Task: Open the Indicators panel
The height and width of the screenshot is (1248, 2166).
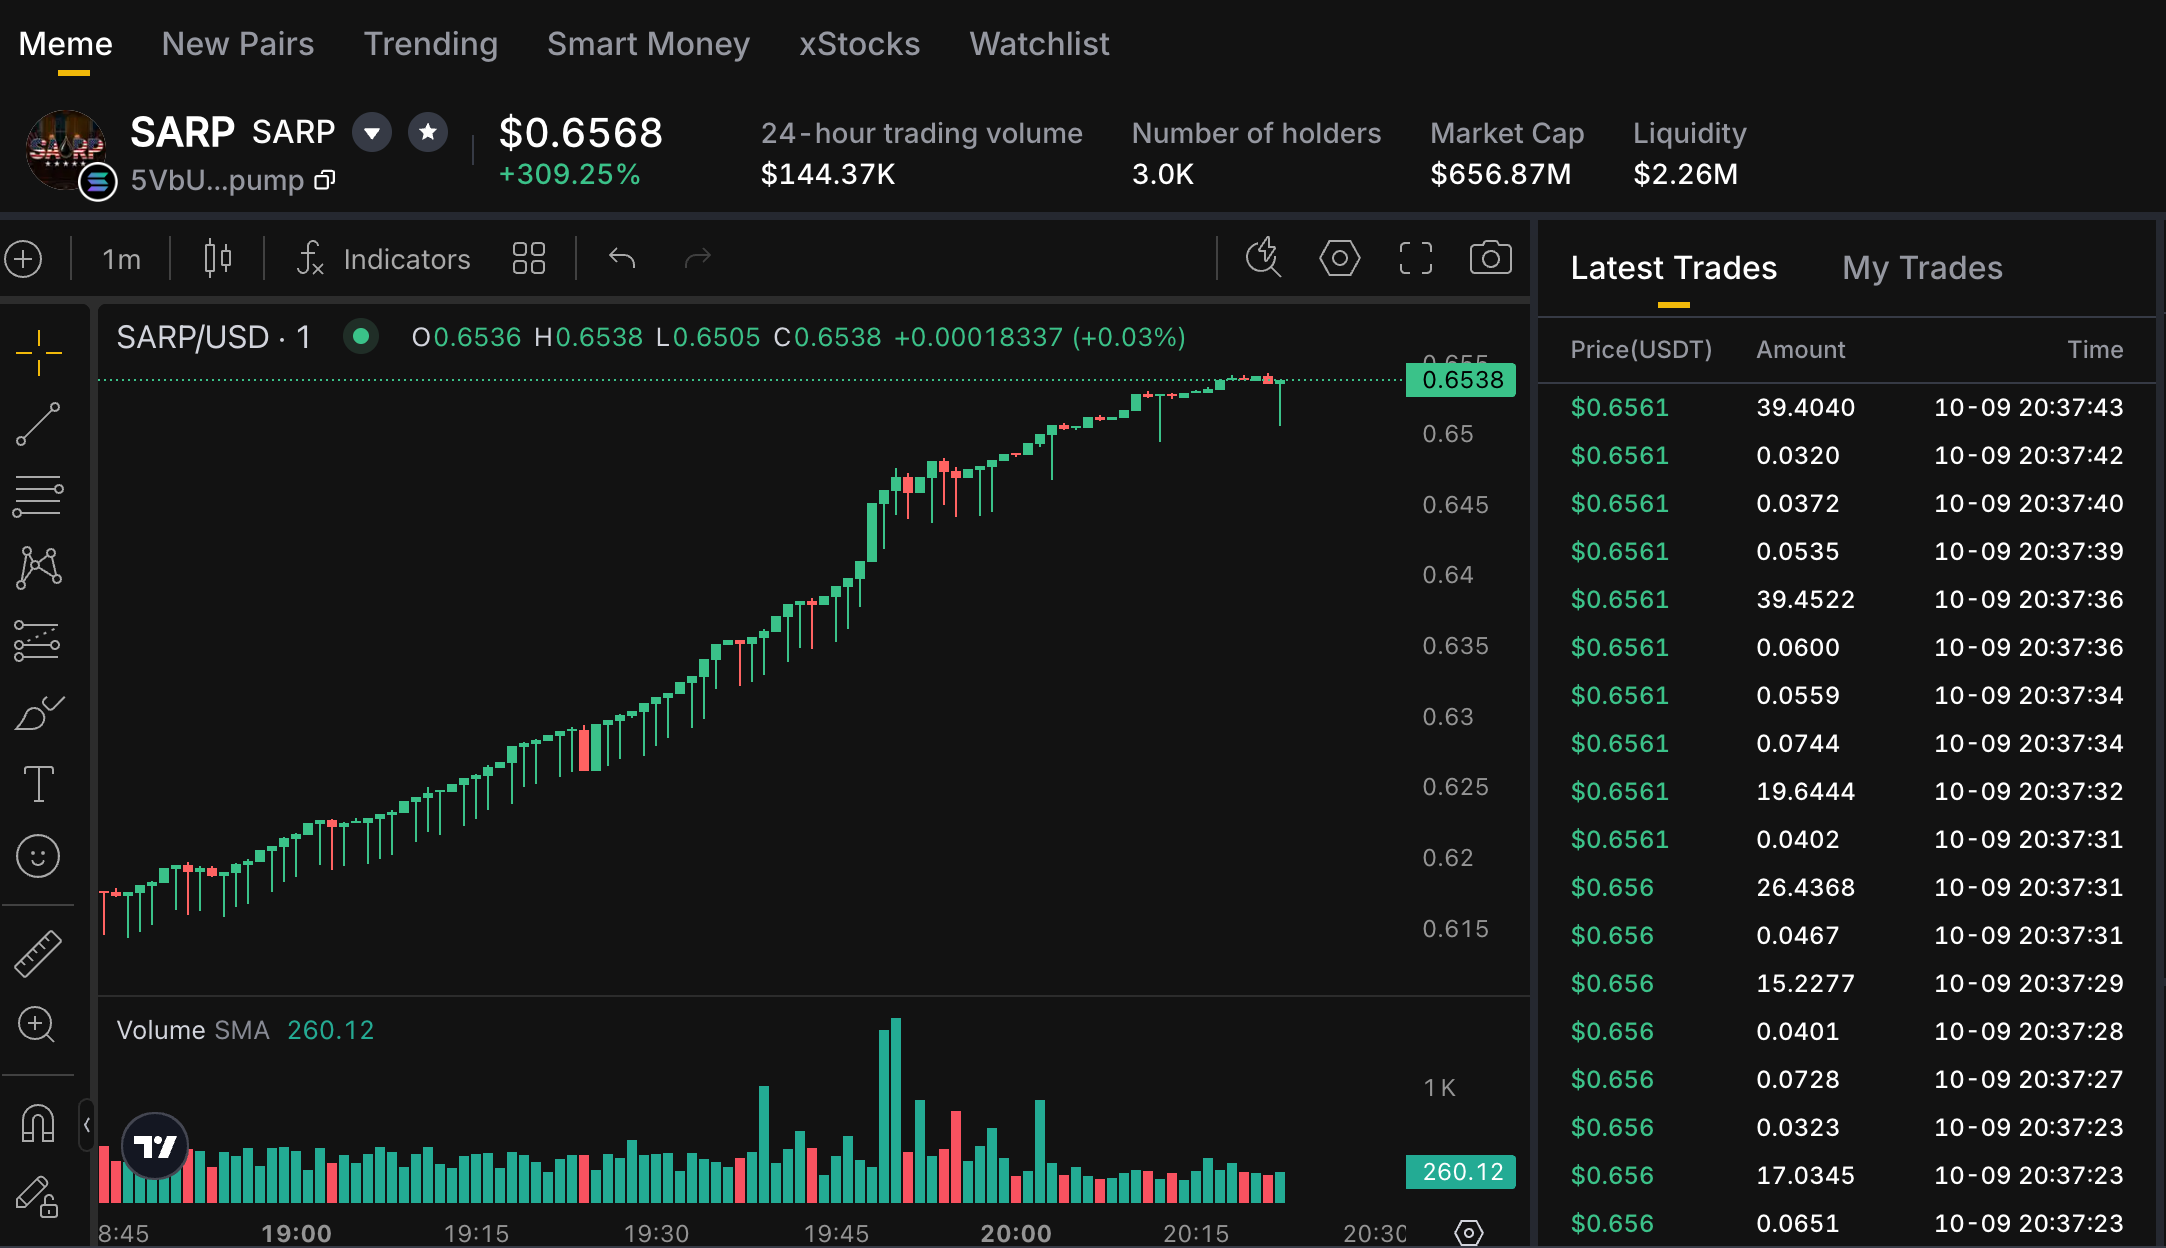Action: tap(384, 259)
